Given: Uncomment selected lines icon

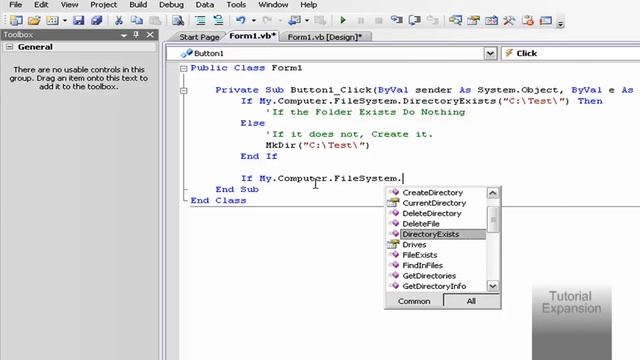Looking at the screenshot, I should pyautogui.click(x=218, y=20).
